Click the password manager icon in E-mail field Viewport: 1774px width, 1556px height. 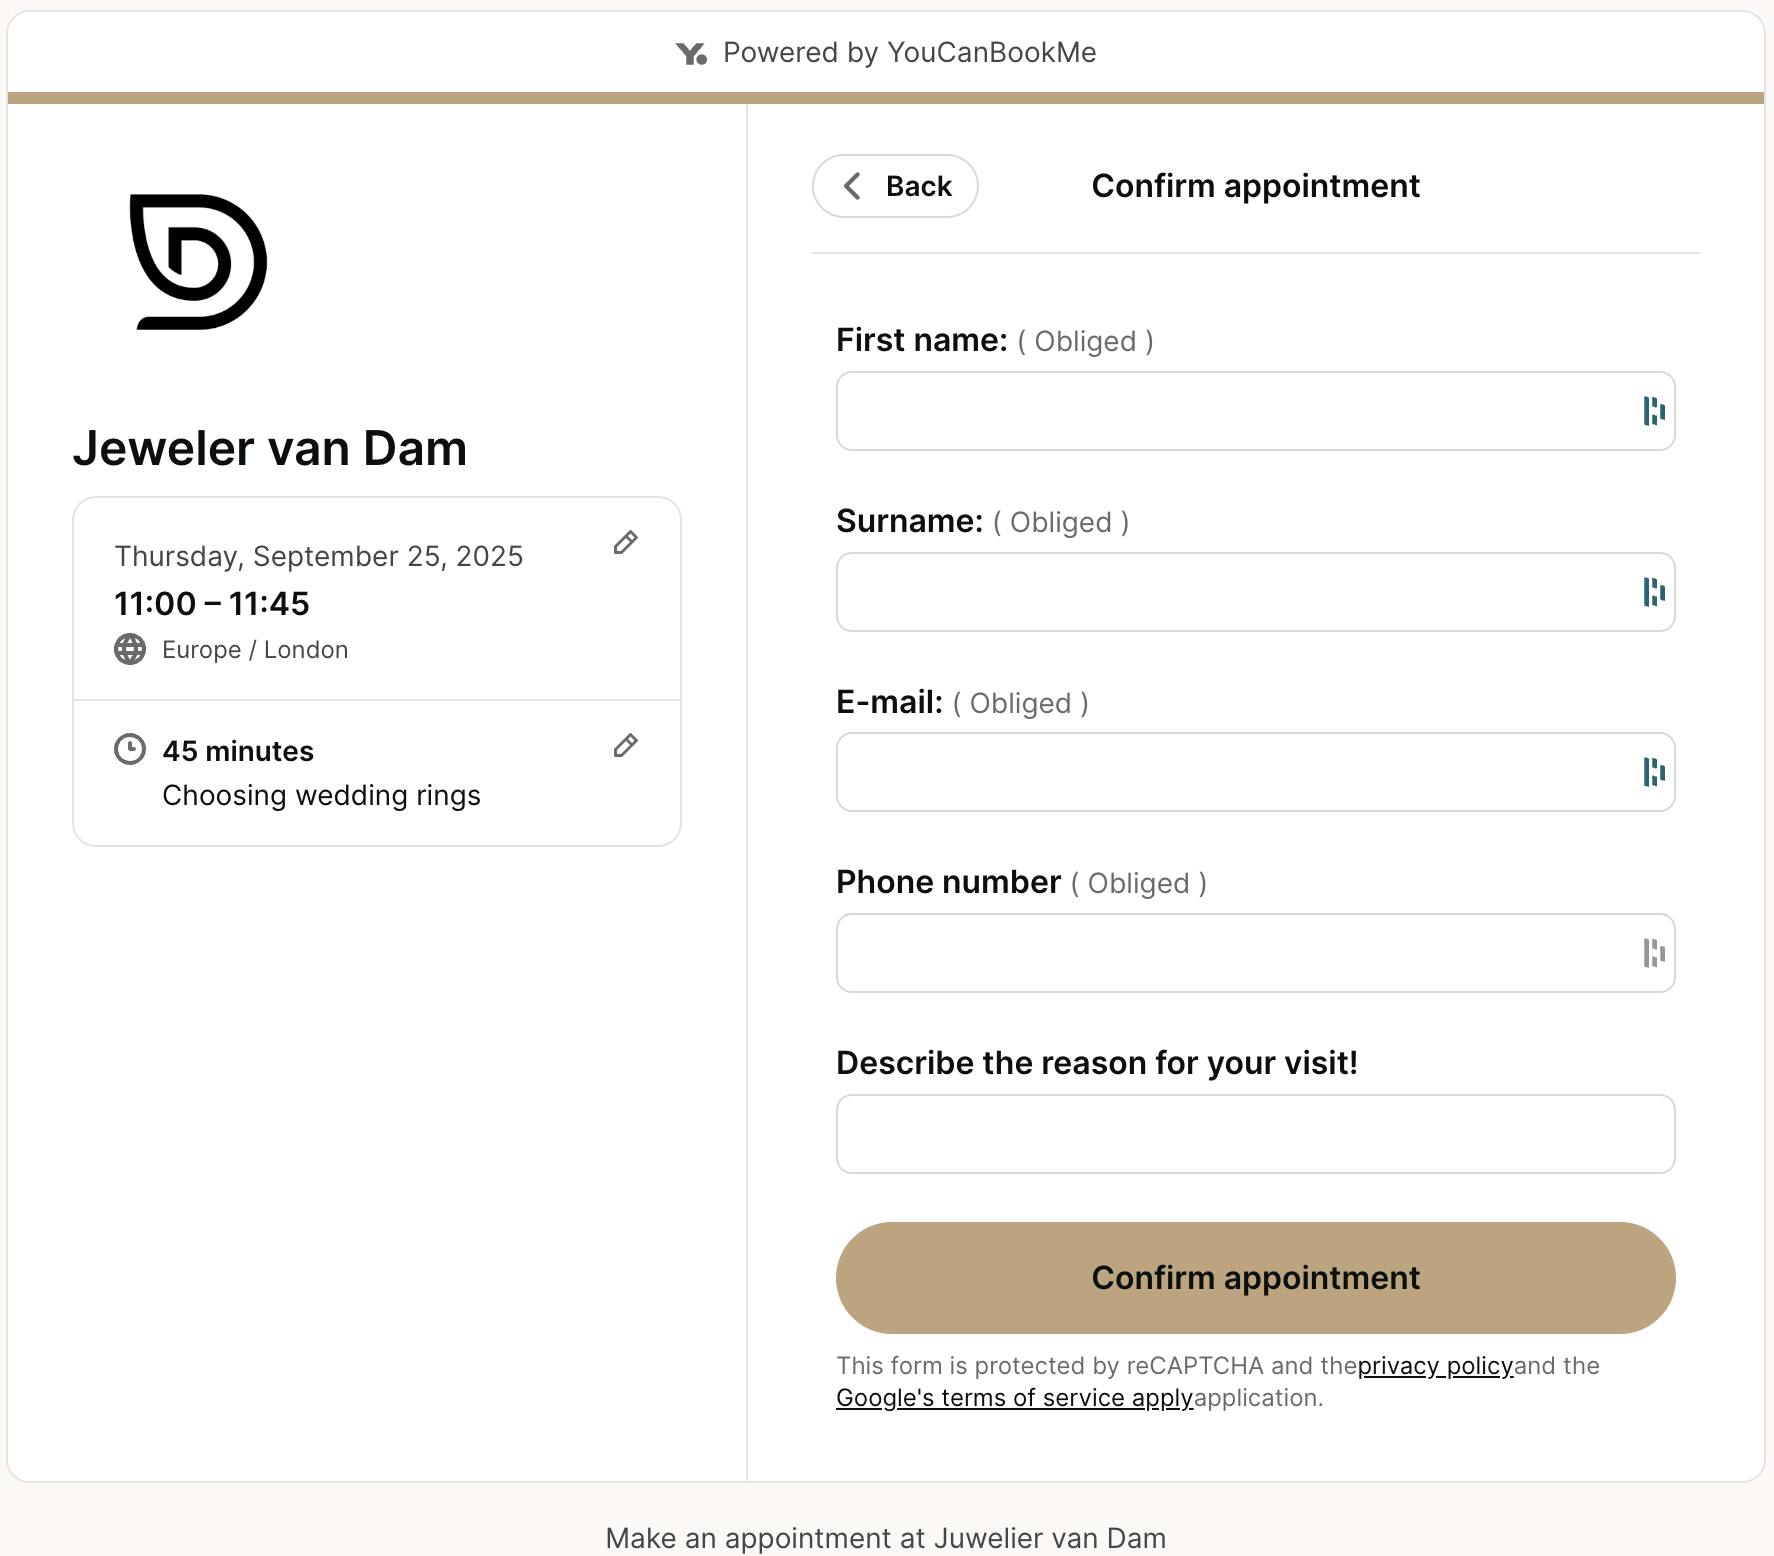coord(1653,772)
